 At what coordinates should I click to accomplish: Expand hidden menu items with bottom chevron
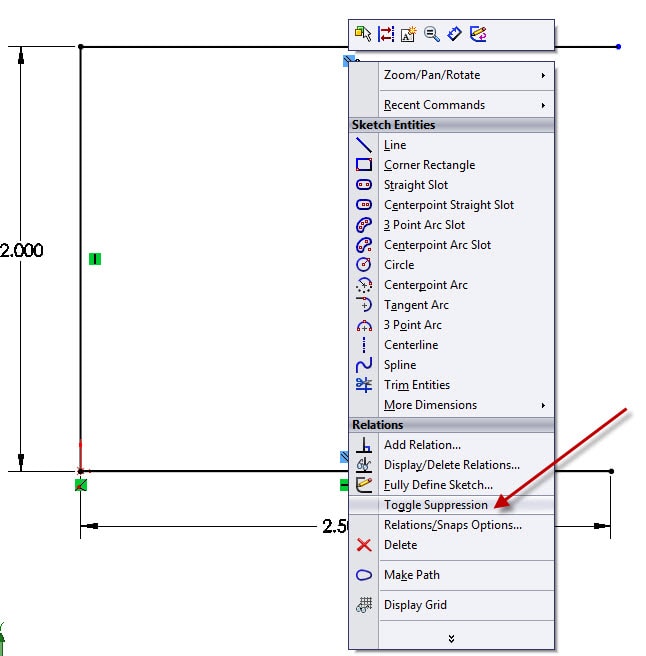coord(451,638)
